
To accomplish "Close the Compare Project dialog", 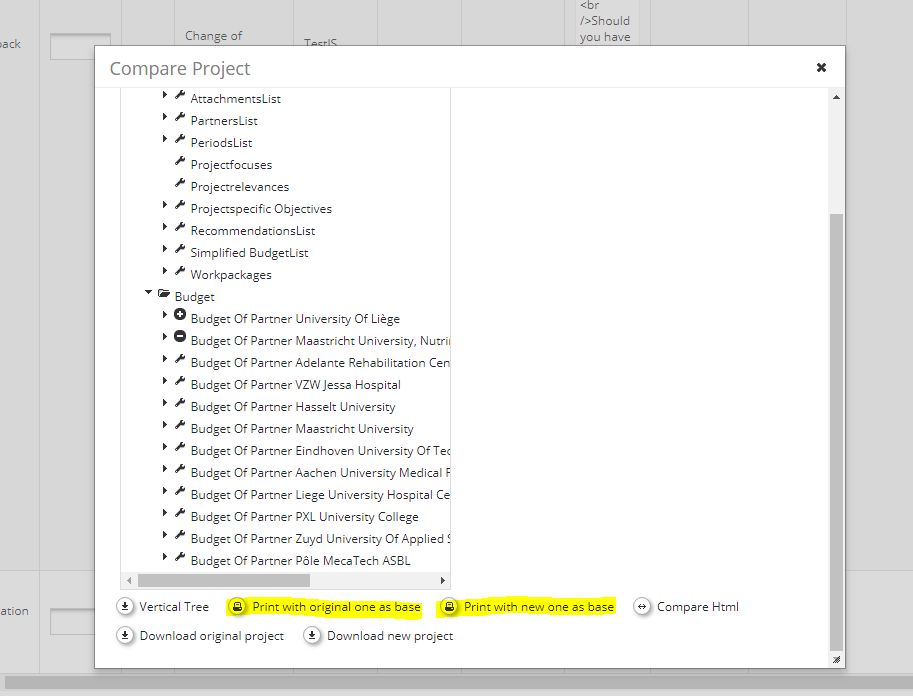I will pyautogui.click(x=821, y=68).
